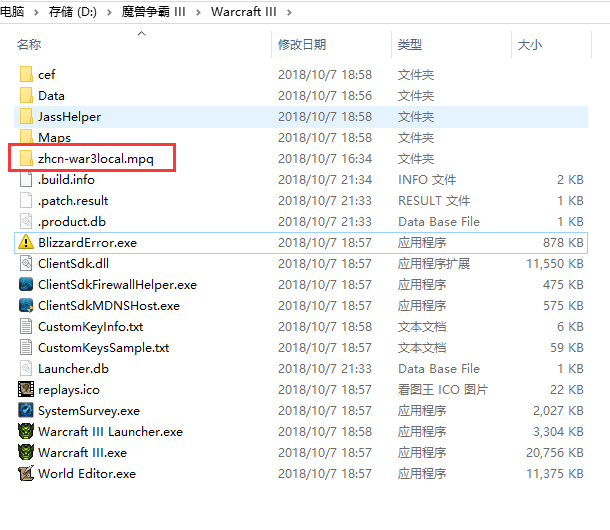Navigate to 存储 (D:) in breadcrumb

73,12
